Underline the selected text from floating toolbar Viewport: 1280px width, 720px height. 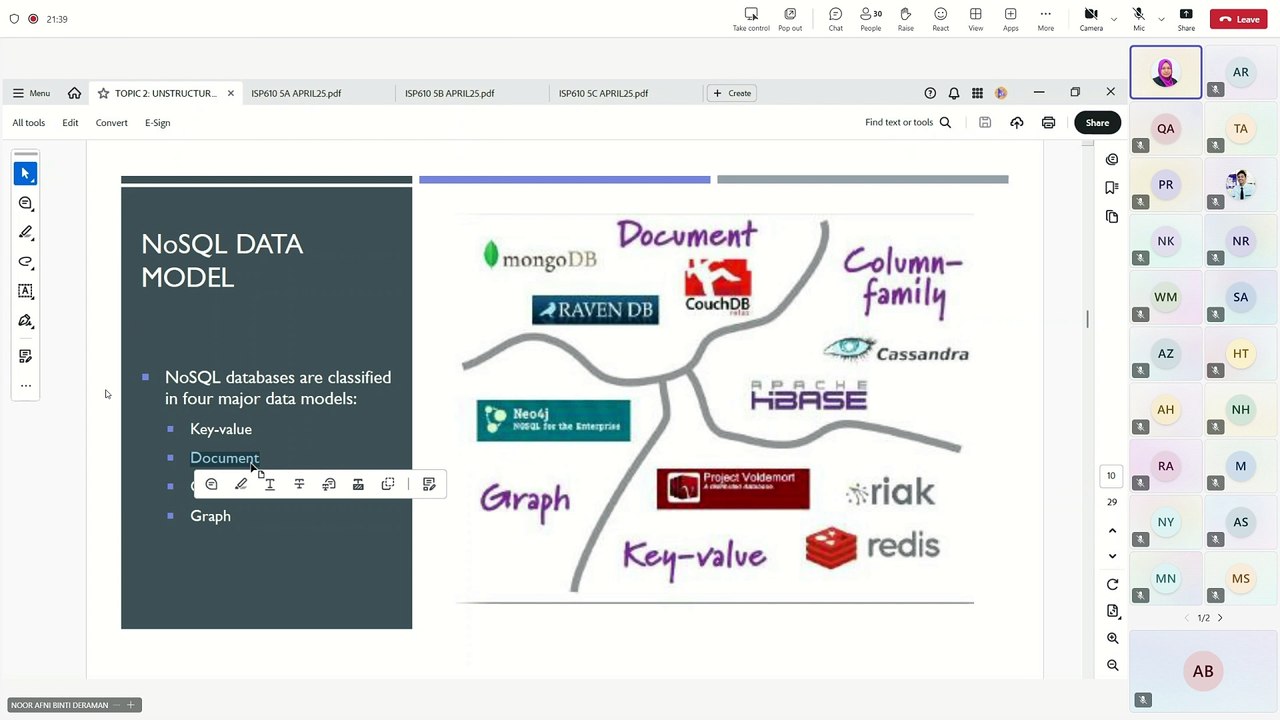(270, 484)
